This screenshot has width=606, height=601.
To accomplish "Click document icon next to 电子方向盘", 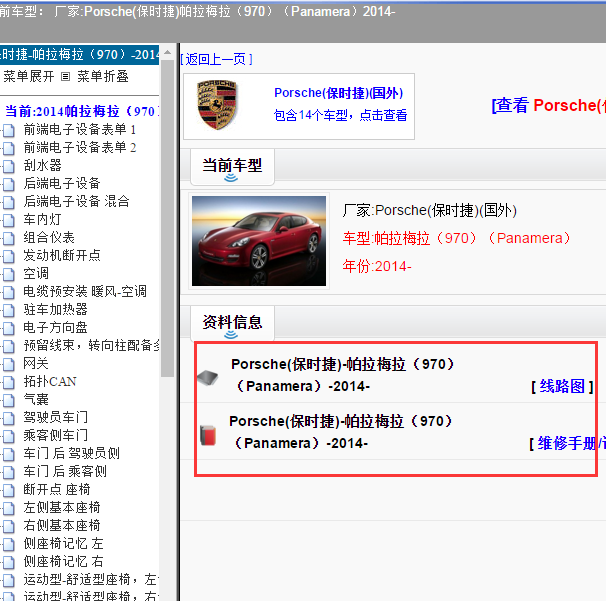I will pyautogui.click(x=9, y=328).
